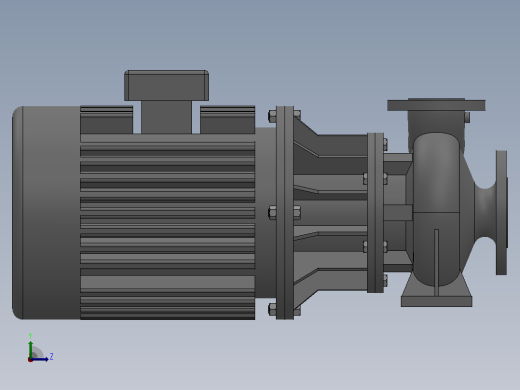This screenshot has width=520, height=390.
Task: Select the suction flange at far right
Action: [502, 213]
